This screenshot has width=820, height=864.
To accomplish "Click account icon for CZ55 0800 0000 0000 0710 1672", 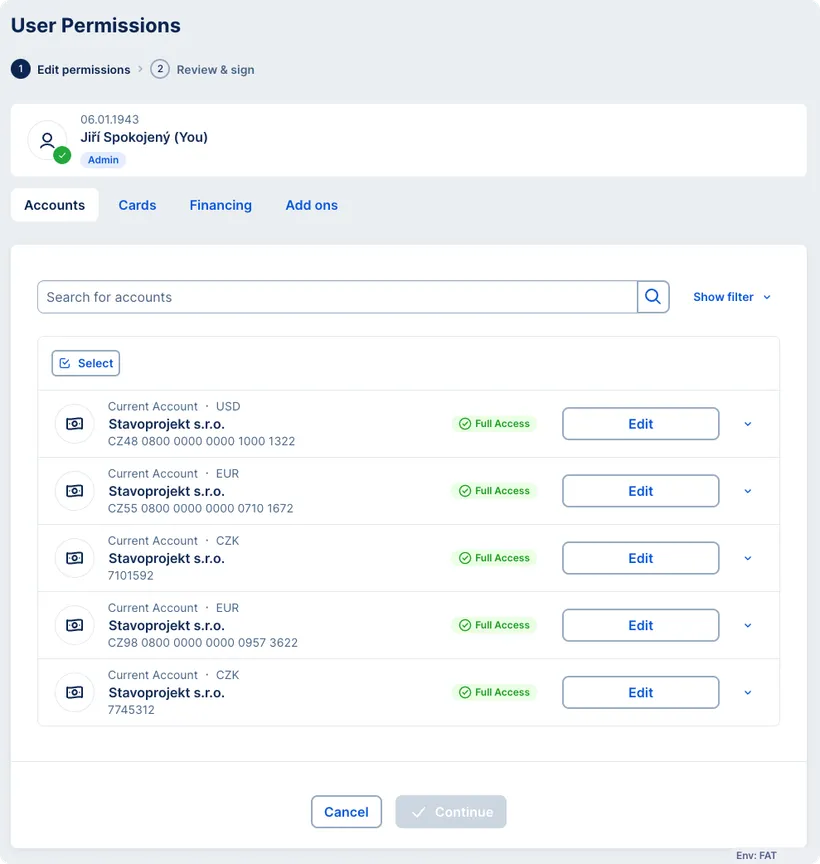I will [x=74, y=491].
